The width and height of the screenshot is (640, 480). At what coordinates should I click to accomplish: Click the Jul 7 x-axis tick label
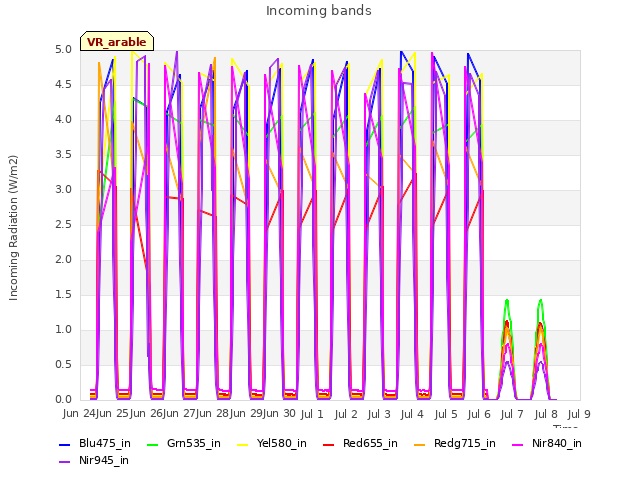pos(512,414)
